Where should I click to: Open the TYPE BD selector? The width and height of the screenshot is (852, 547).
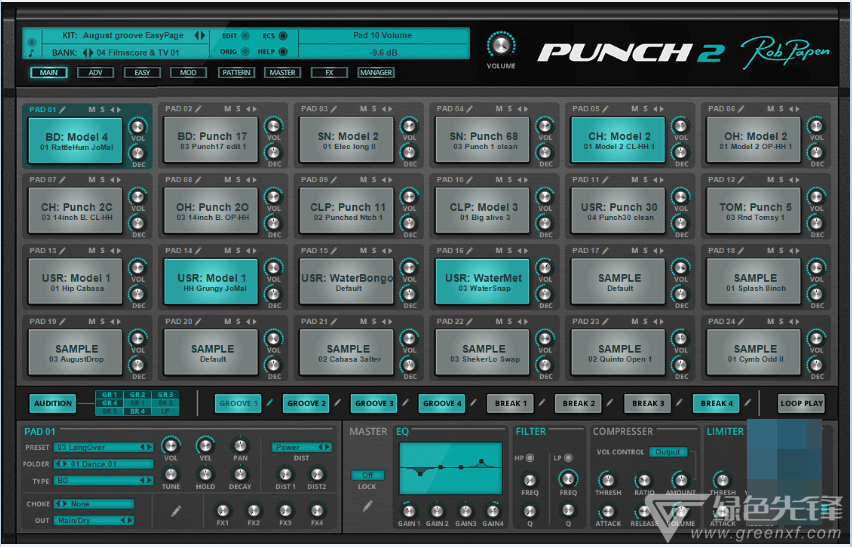[x=103, y=481]
